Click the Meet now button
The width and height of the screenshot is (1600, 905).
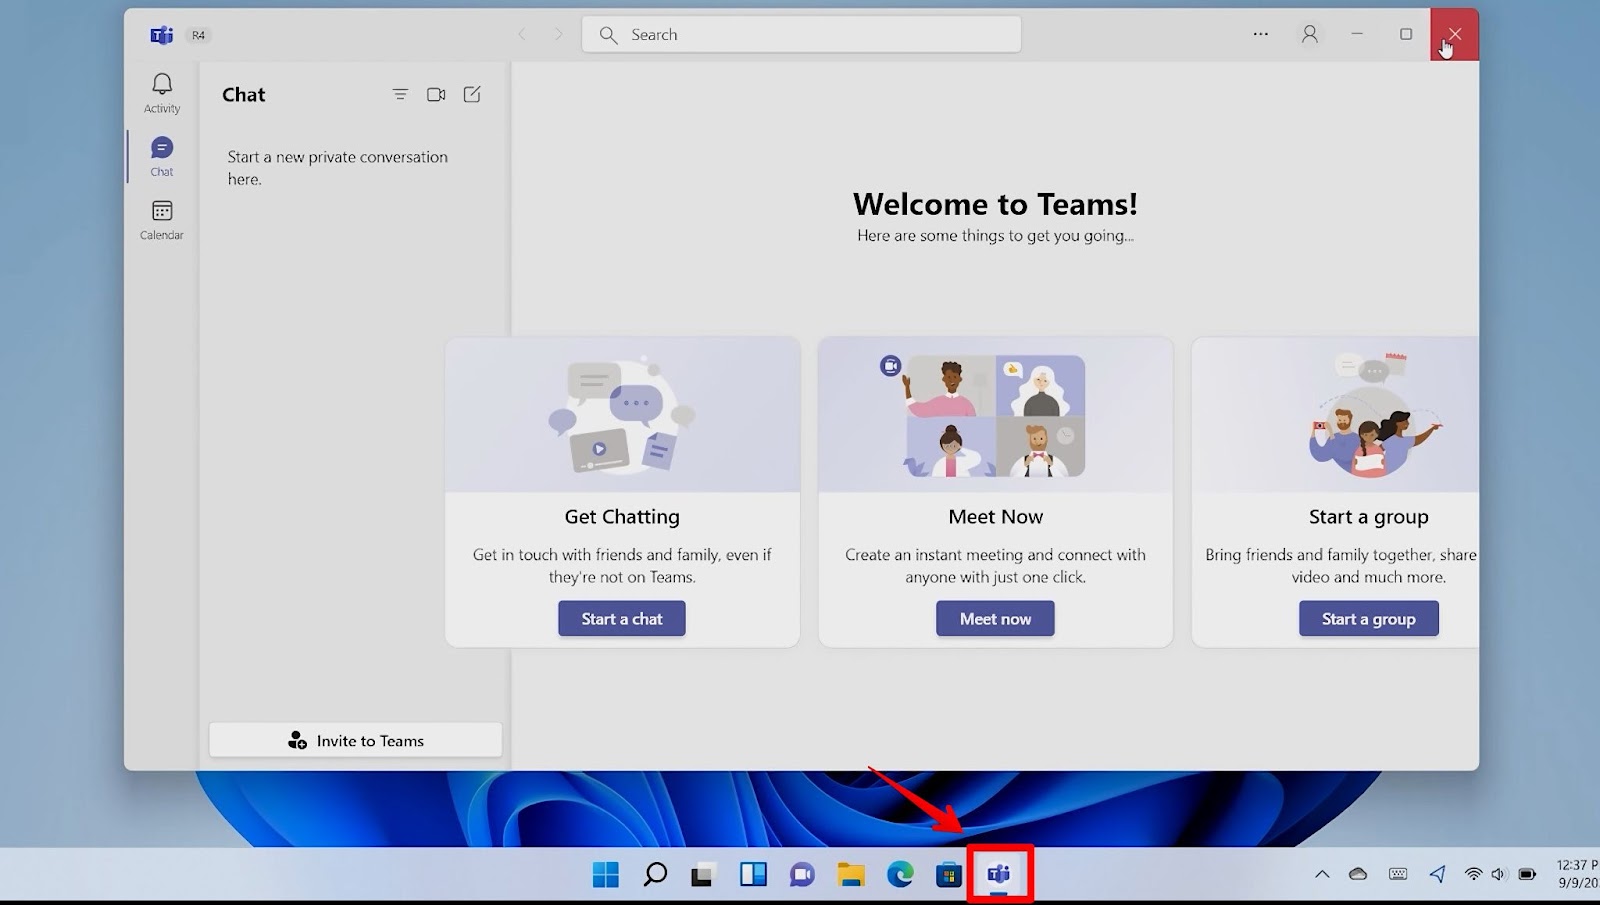995,619
